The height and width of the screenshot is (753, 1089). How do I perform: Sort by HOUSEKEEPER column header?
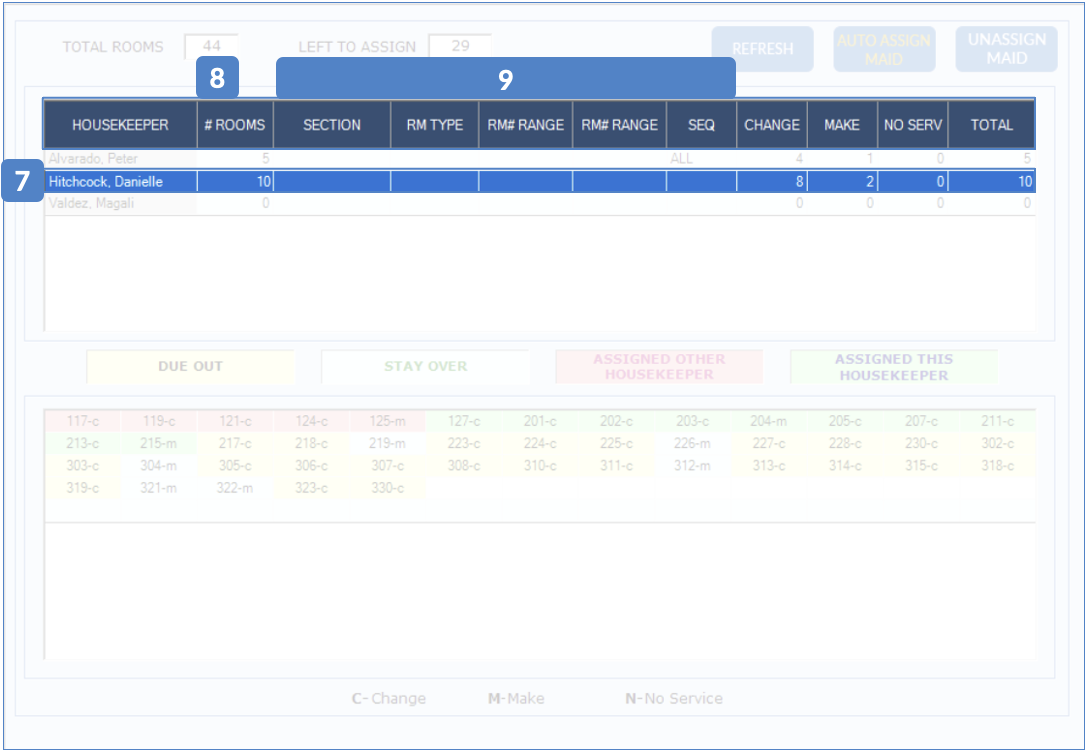pos(120,125)
